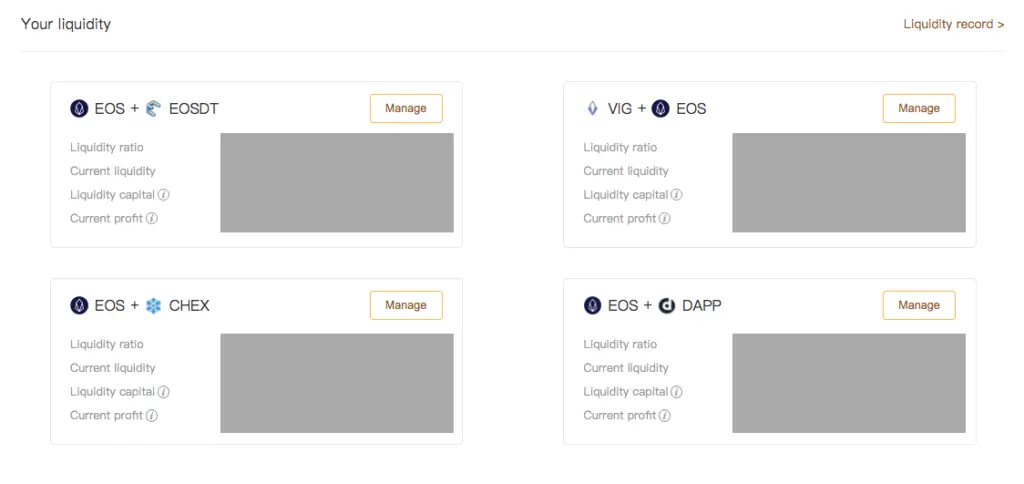Click EOS icon in EOS + EOSDT card

[x=79, y=108]
